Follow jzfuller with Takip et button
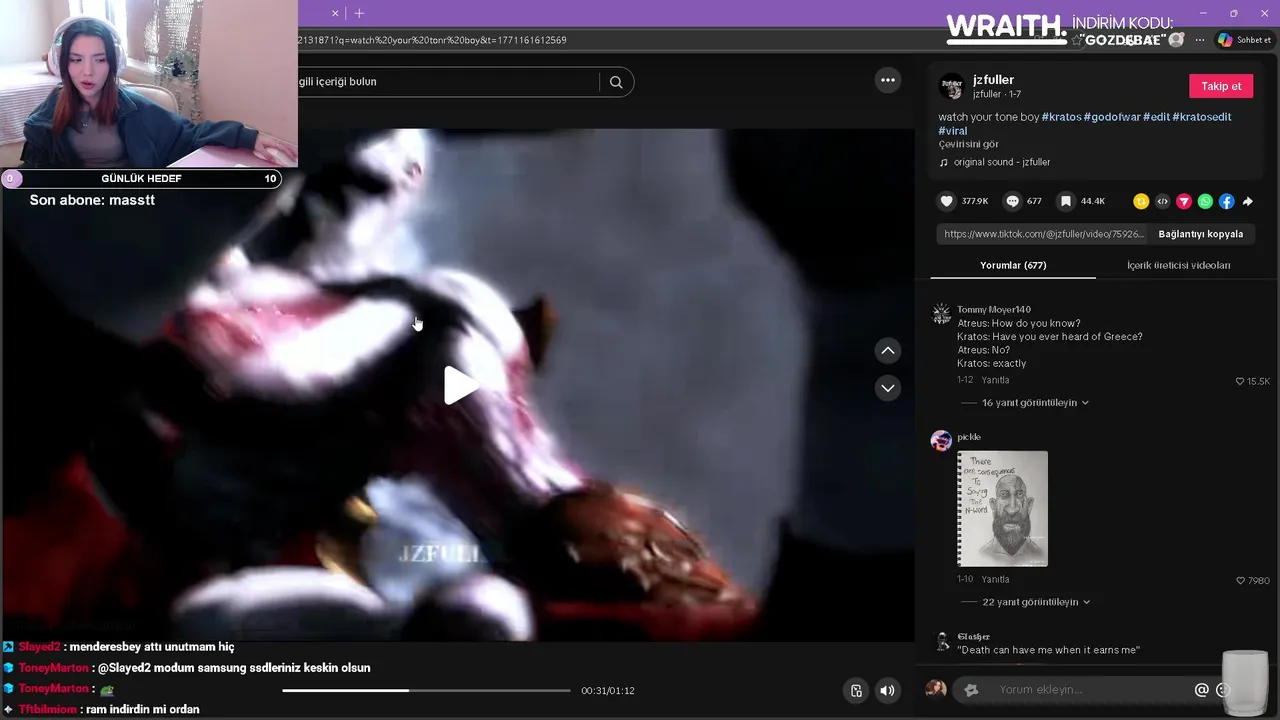This screenshot has height=720, width=1280. point(1220,86)
